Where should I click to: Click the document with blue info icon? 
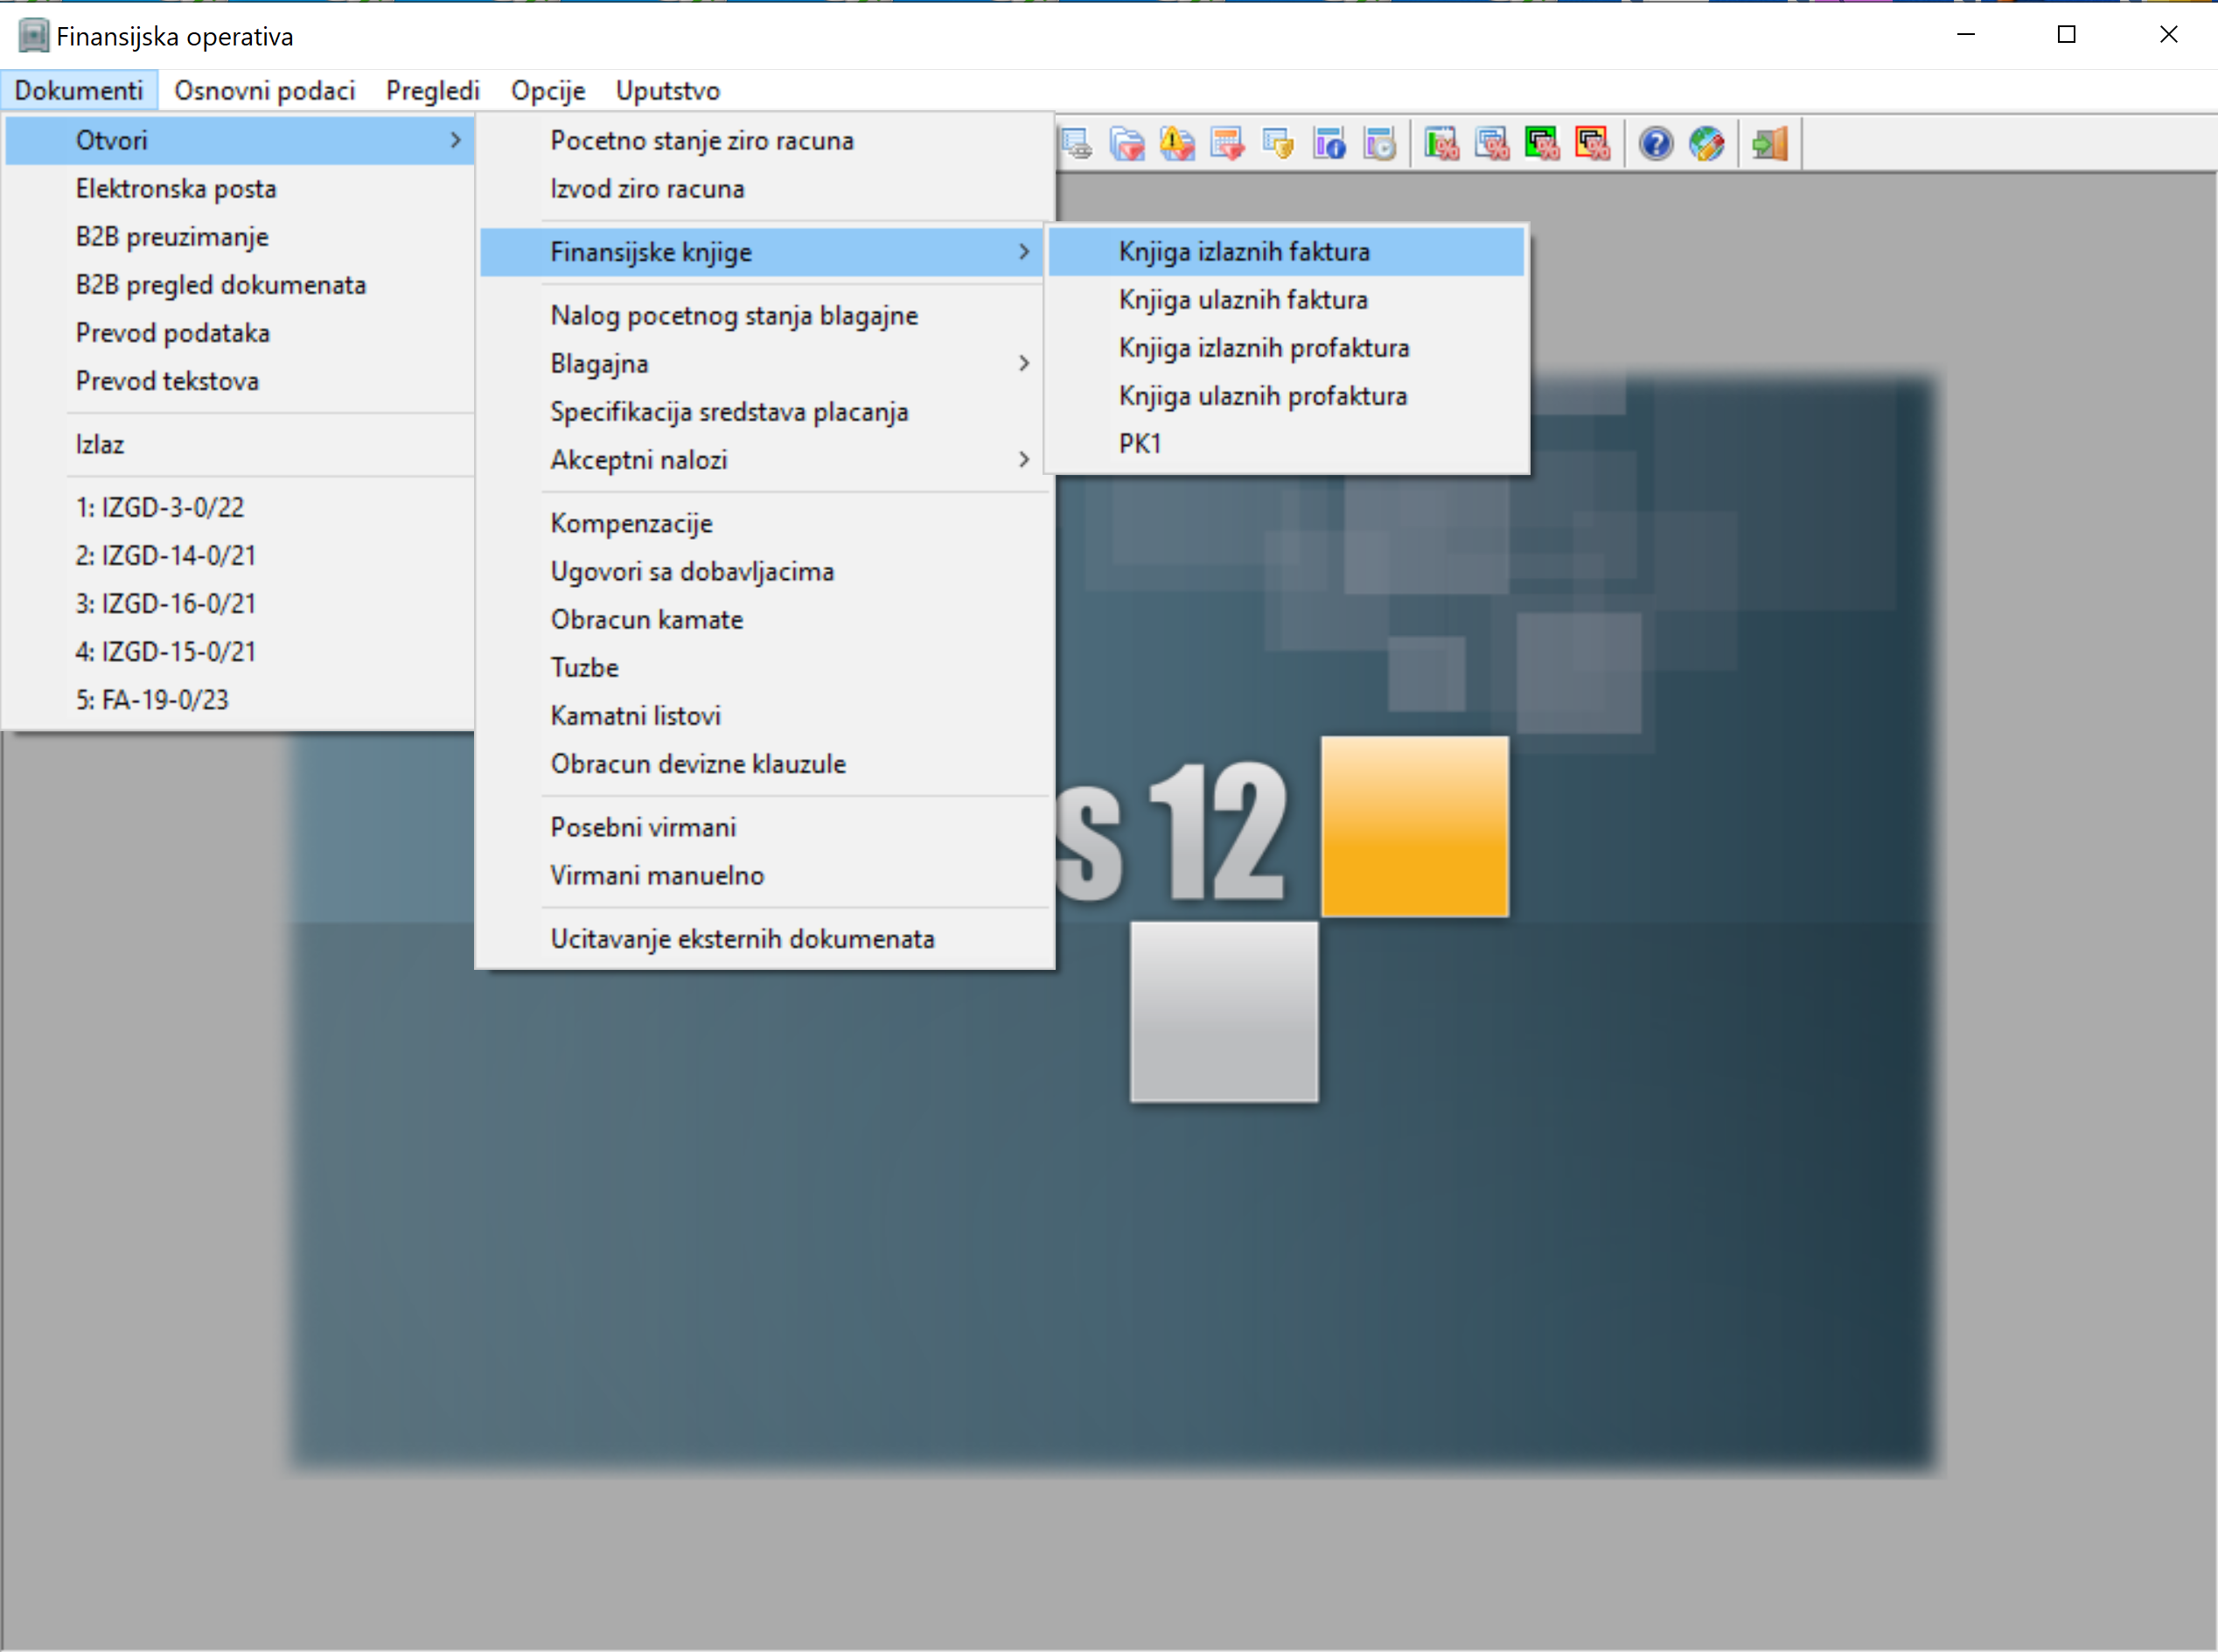pos(1329,144)
